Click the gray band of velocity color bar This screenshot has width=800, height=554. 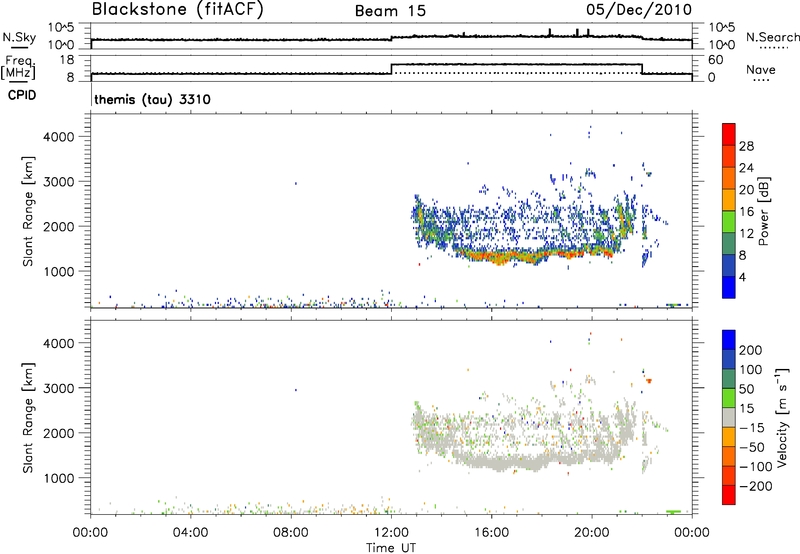click(729, 418)
